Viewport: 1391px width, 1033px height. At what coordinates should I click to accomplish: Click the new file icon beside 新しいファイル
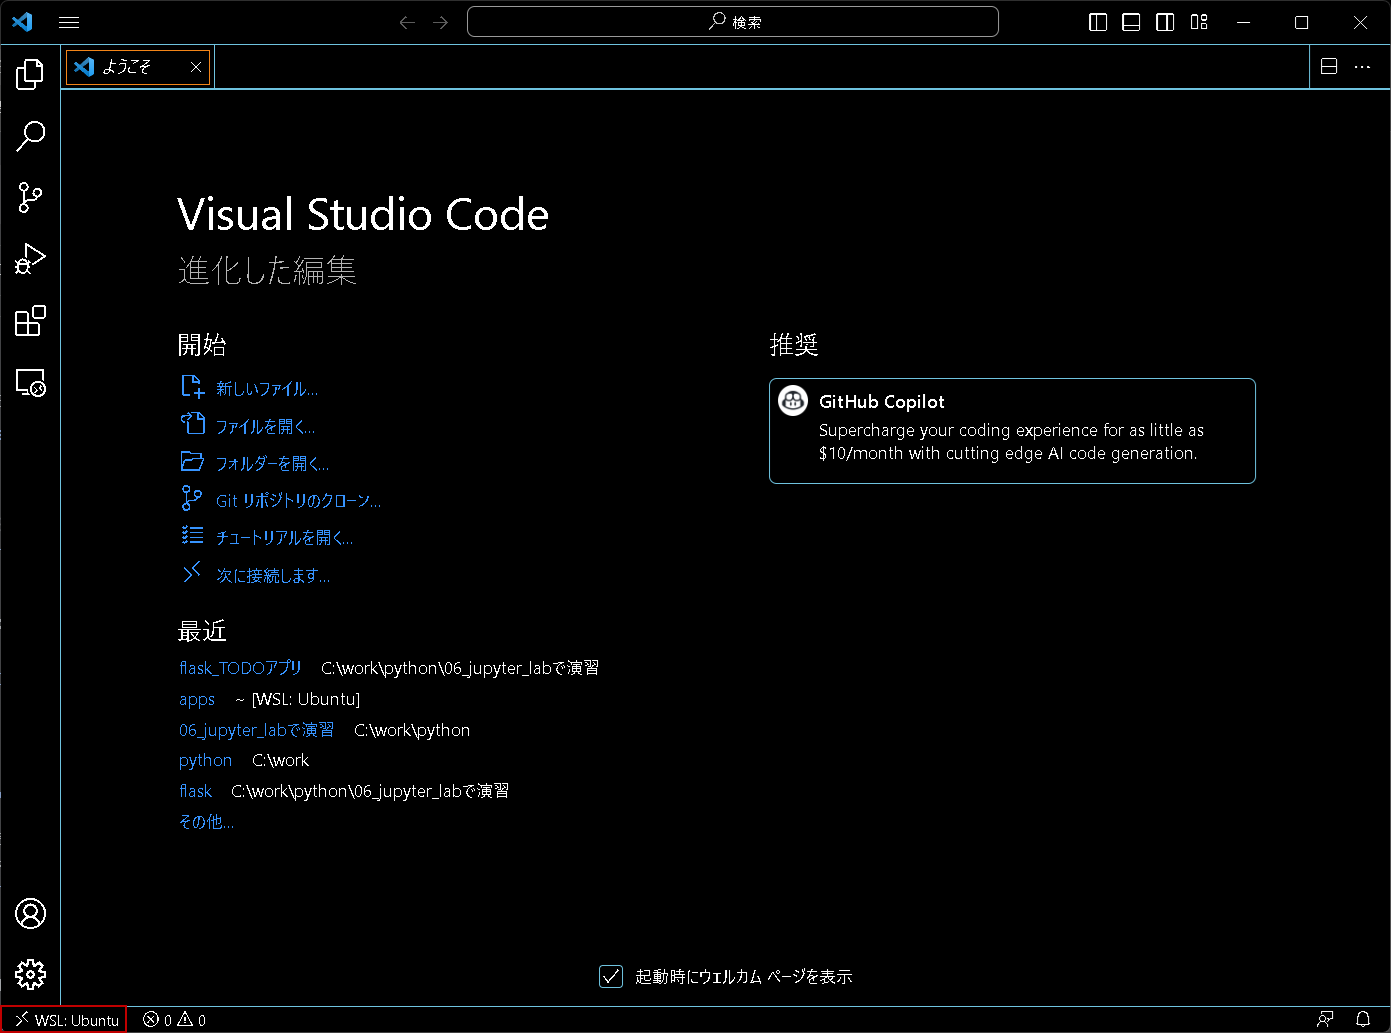pyautogui.click(x=192, y=387)
